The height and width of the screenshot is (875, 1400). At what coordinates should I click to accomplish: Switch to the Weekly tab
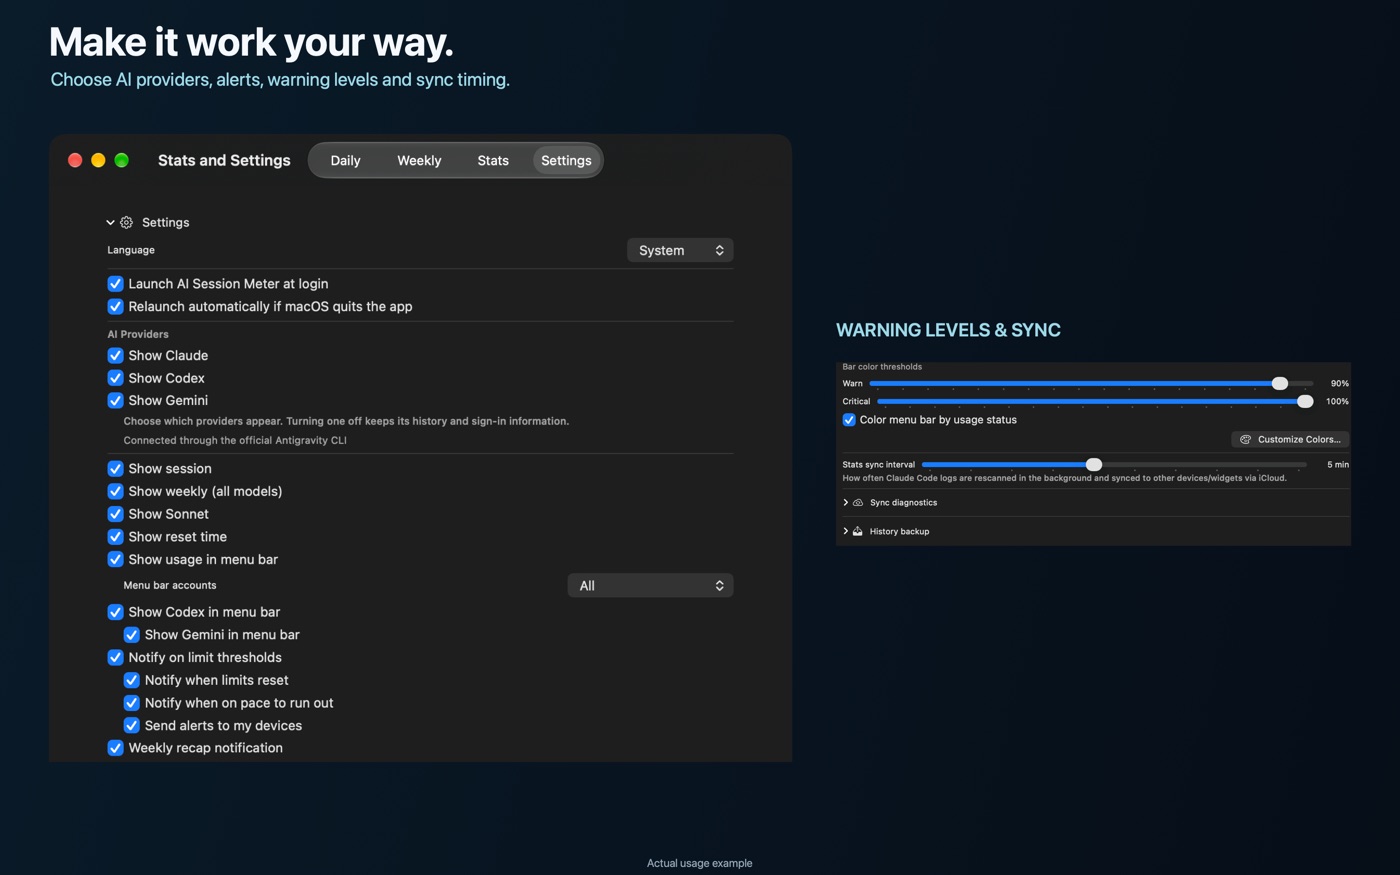(419, 160)
